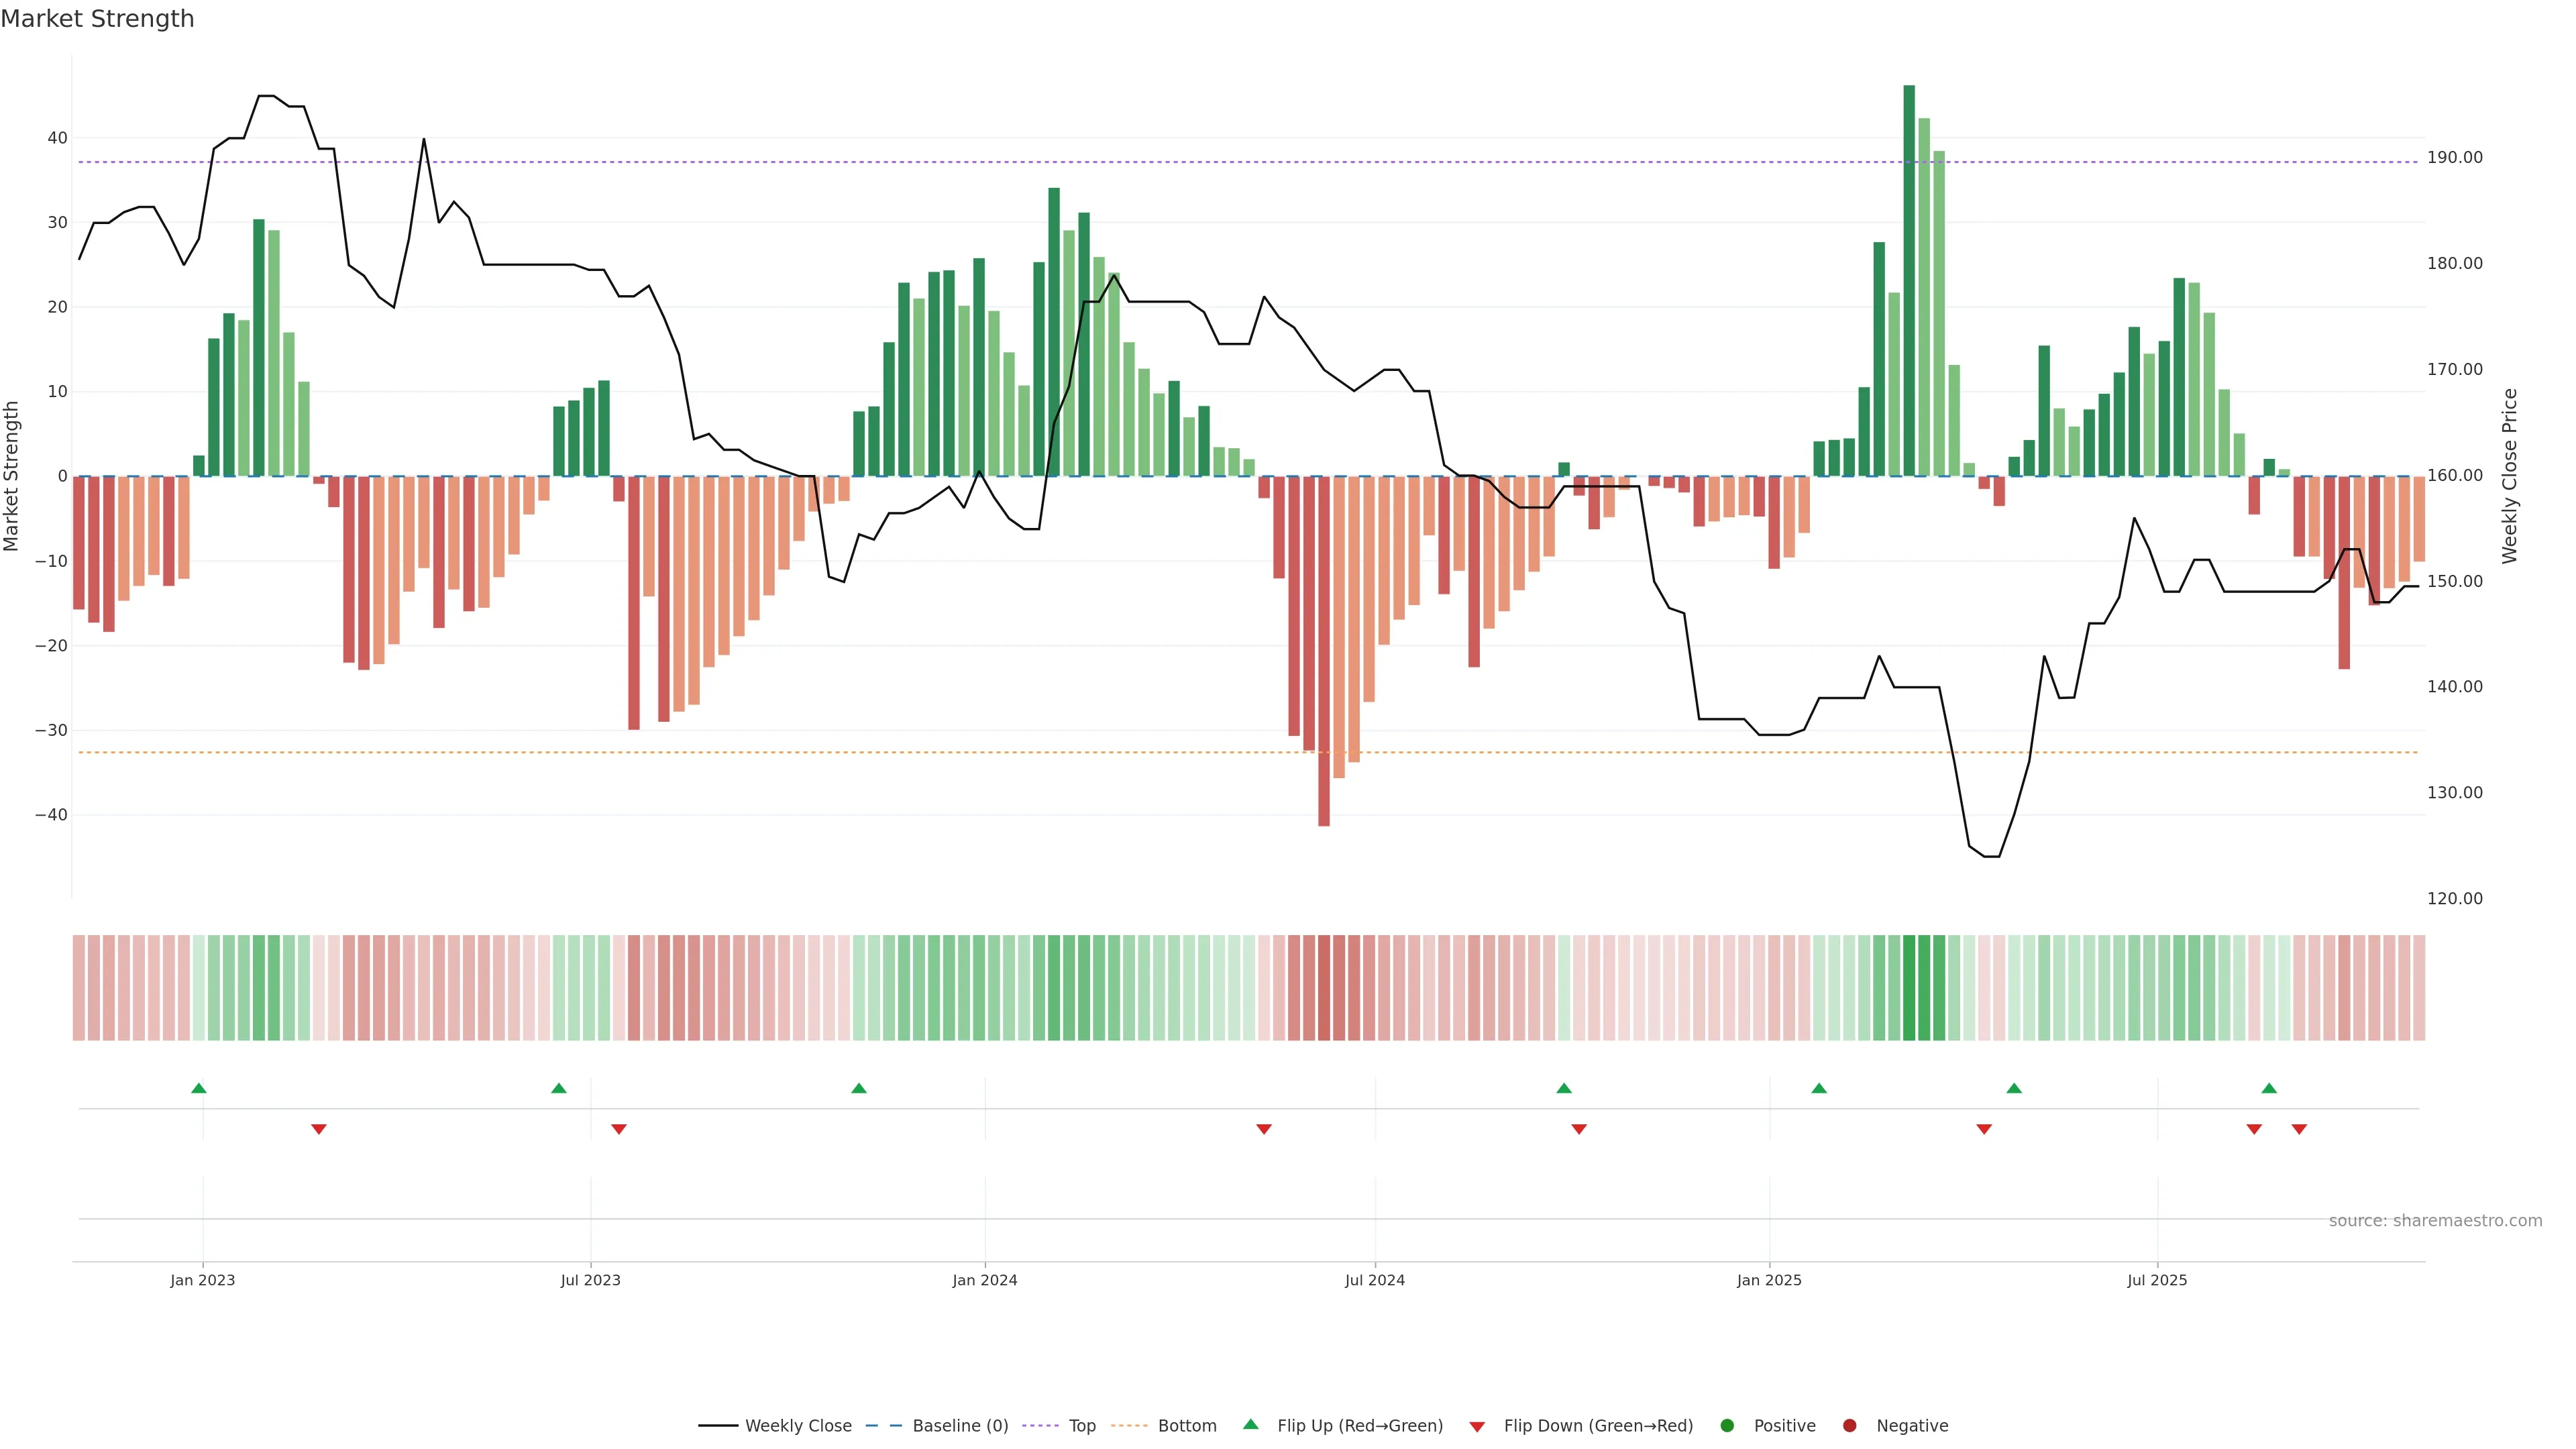Click the Negative red circle legend icon

point(1849,1426)
